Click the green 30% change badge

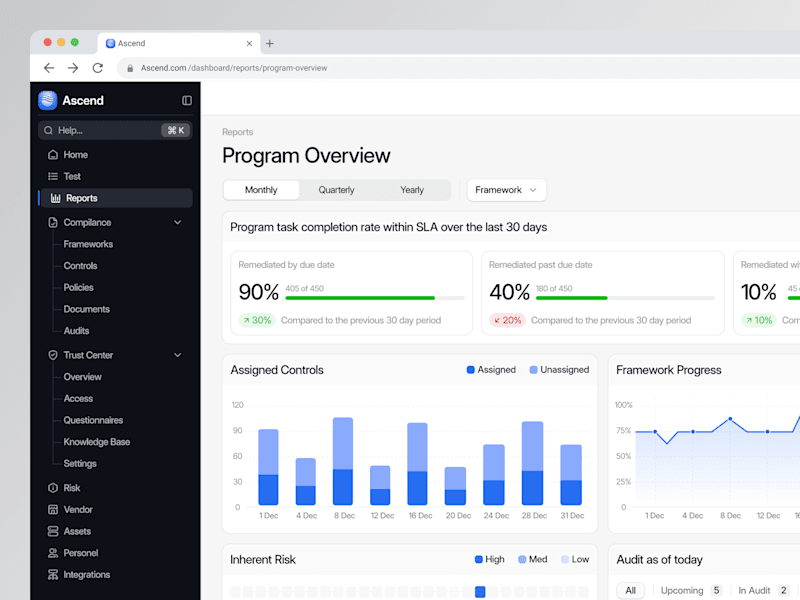click(x=257, y=320)
